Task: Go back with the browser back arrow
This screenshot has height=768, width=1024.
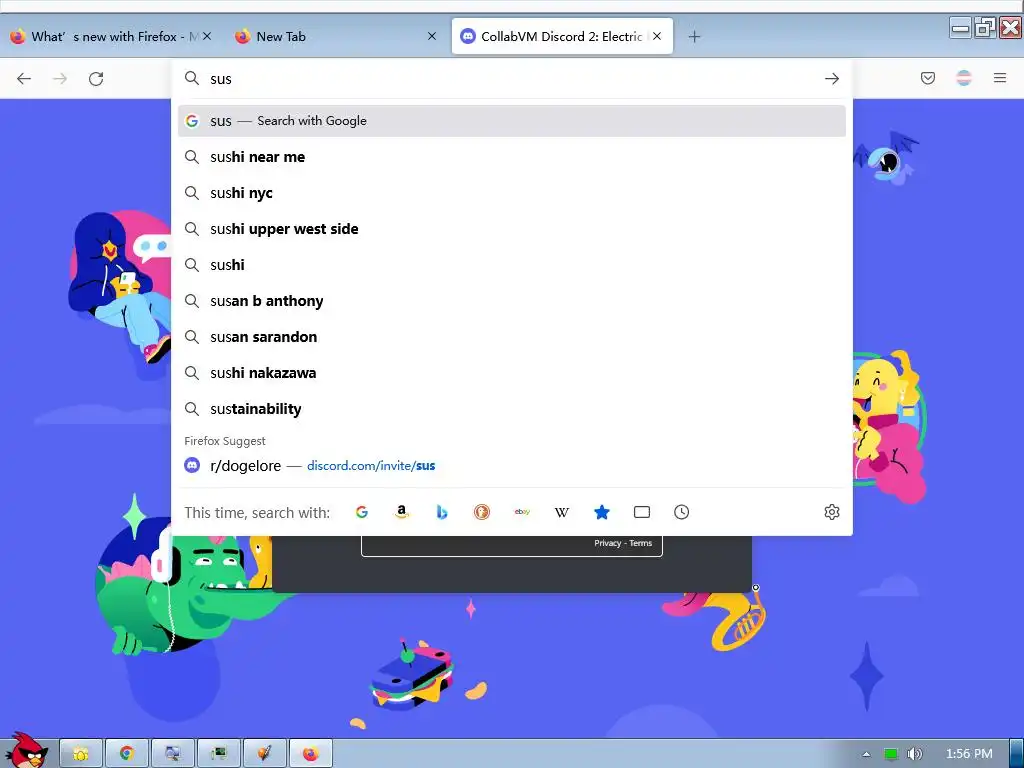Action: point(24,79)
